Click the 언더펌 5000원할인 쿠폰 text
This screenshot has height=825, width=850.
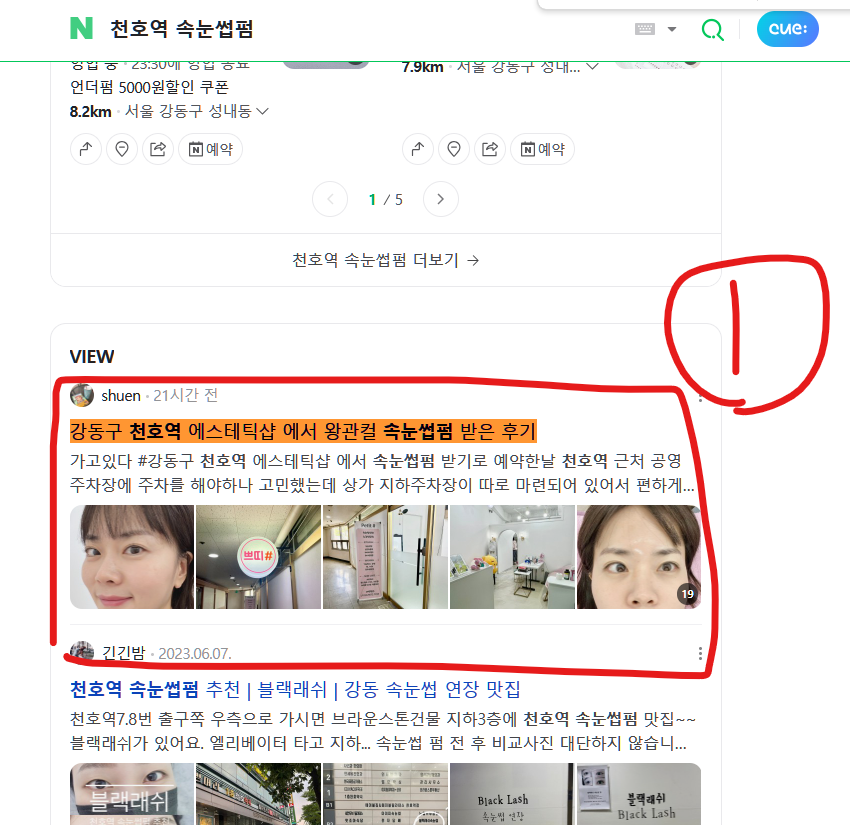pos(149,87)
